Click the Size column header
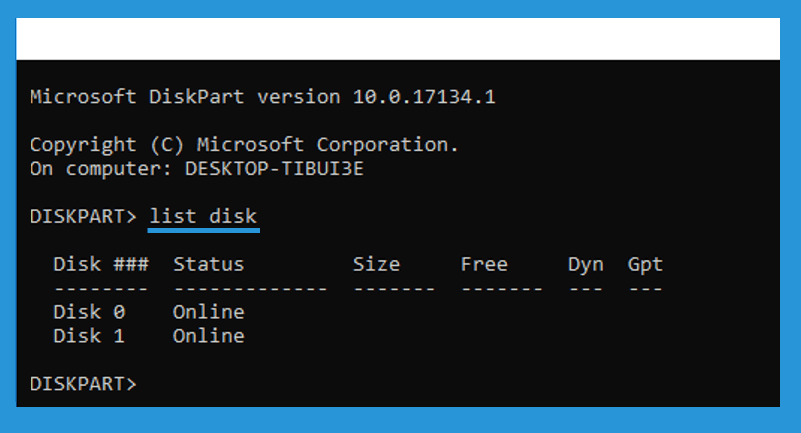This screenshot has height=433, width=801. click(x=376, y=264)
